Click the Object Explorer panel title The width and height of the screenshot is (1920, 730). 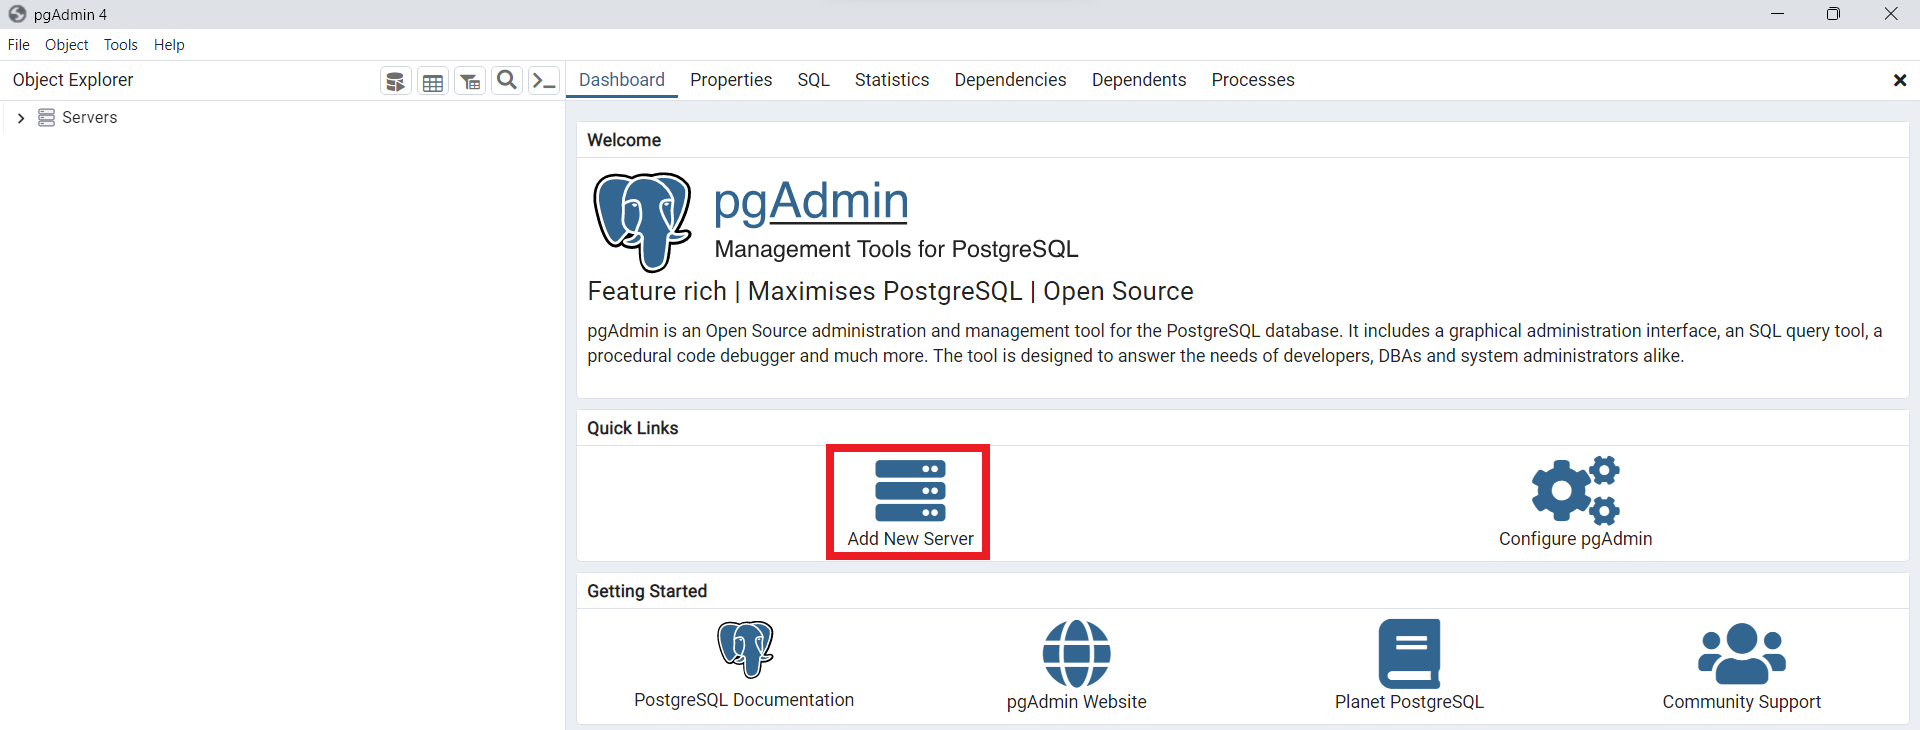click(73, 80)
